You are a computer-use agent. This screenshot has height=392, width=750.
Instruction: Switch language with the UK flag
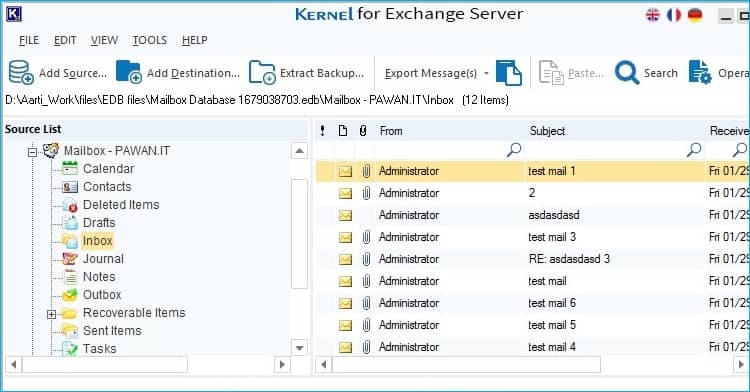pyautogui.click(x=652, y=15)
